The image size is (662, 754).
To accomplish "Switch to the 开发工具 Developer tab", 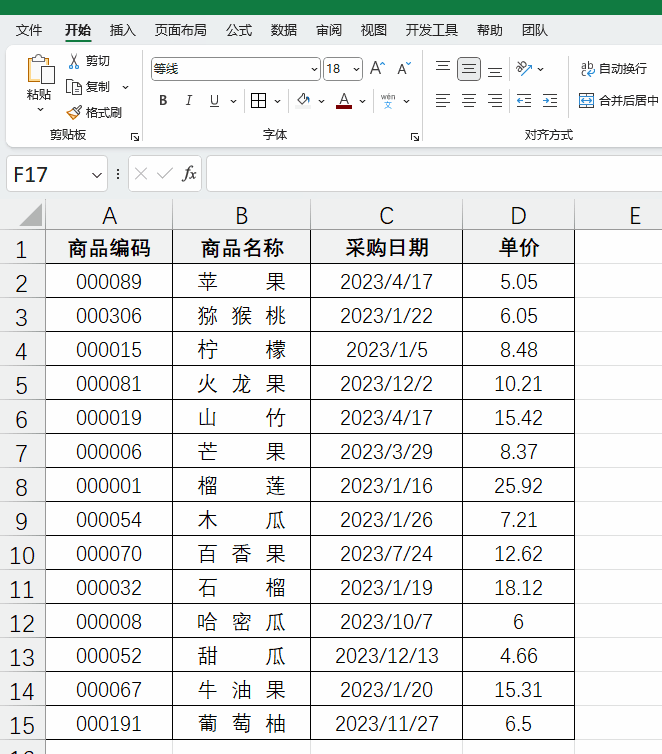I will [x=431, y=30].
